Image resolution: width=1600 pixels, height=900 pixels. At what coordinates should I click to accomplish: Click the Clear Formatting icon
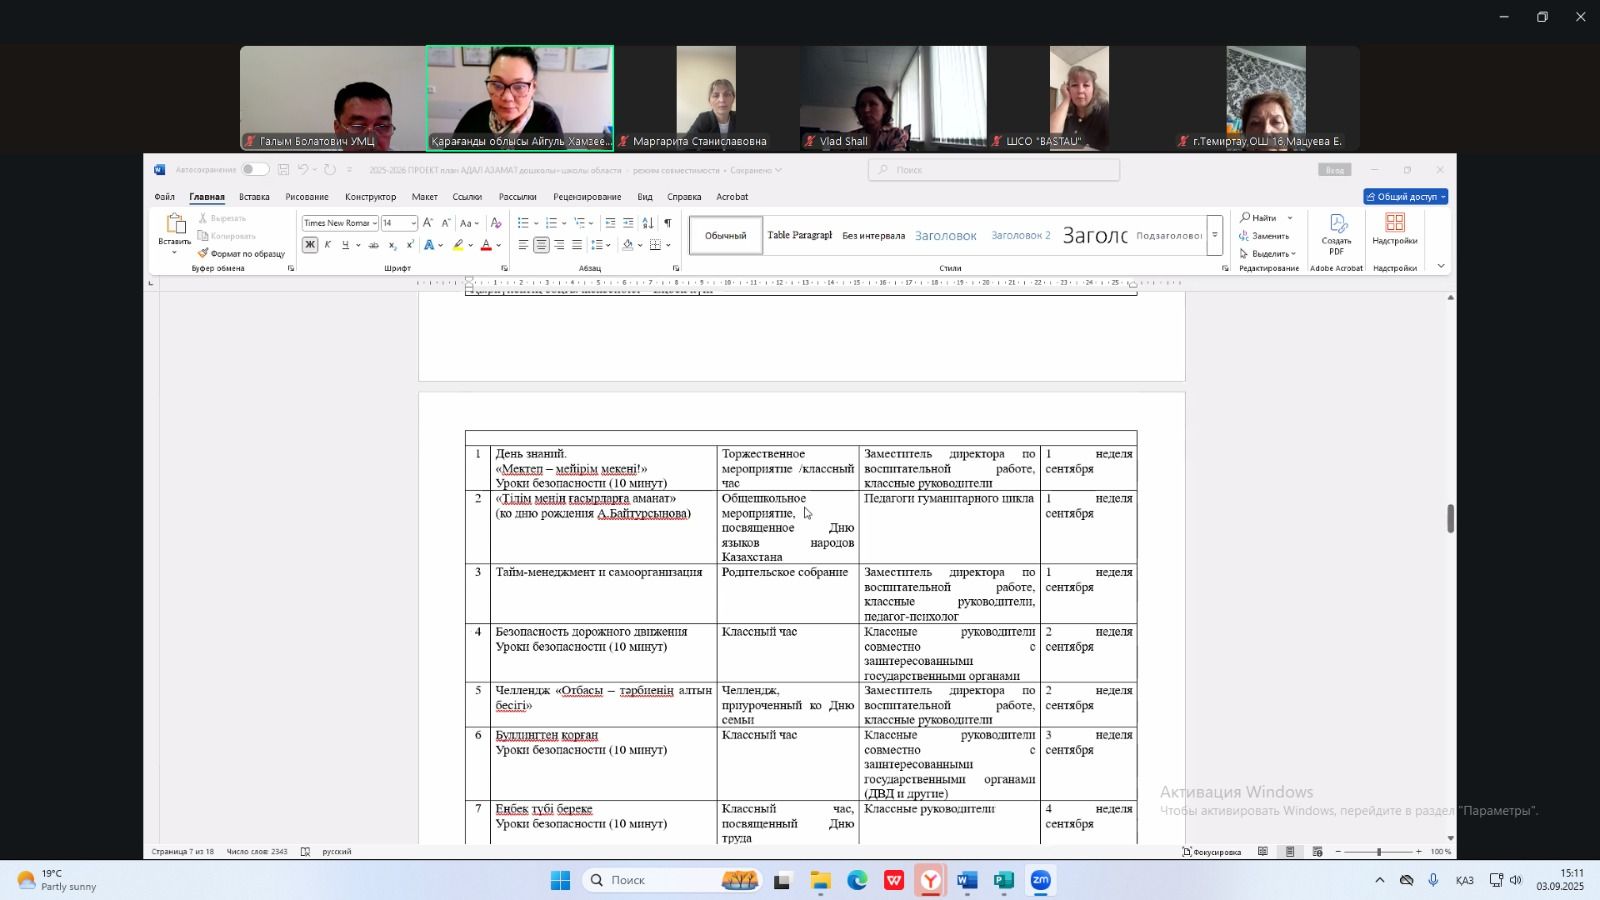tap(496, 223)
